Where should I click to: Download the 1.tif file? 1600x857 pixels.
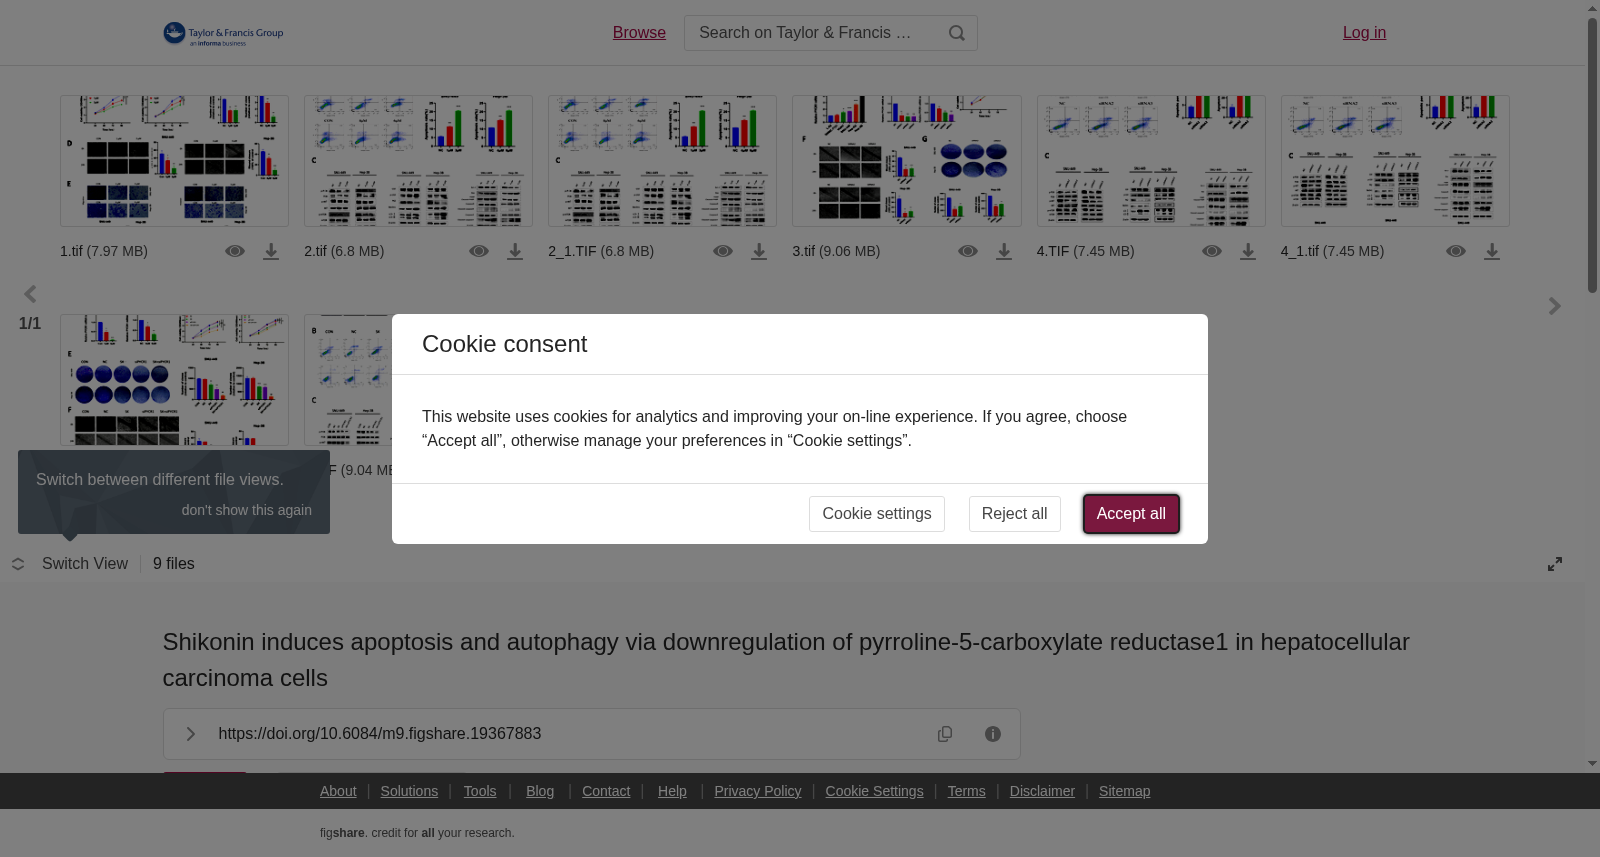(x=271, y=252)
